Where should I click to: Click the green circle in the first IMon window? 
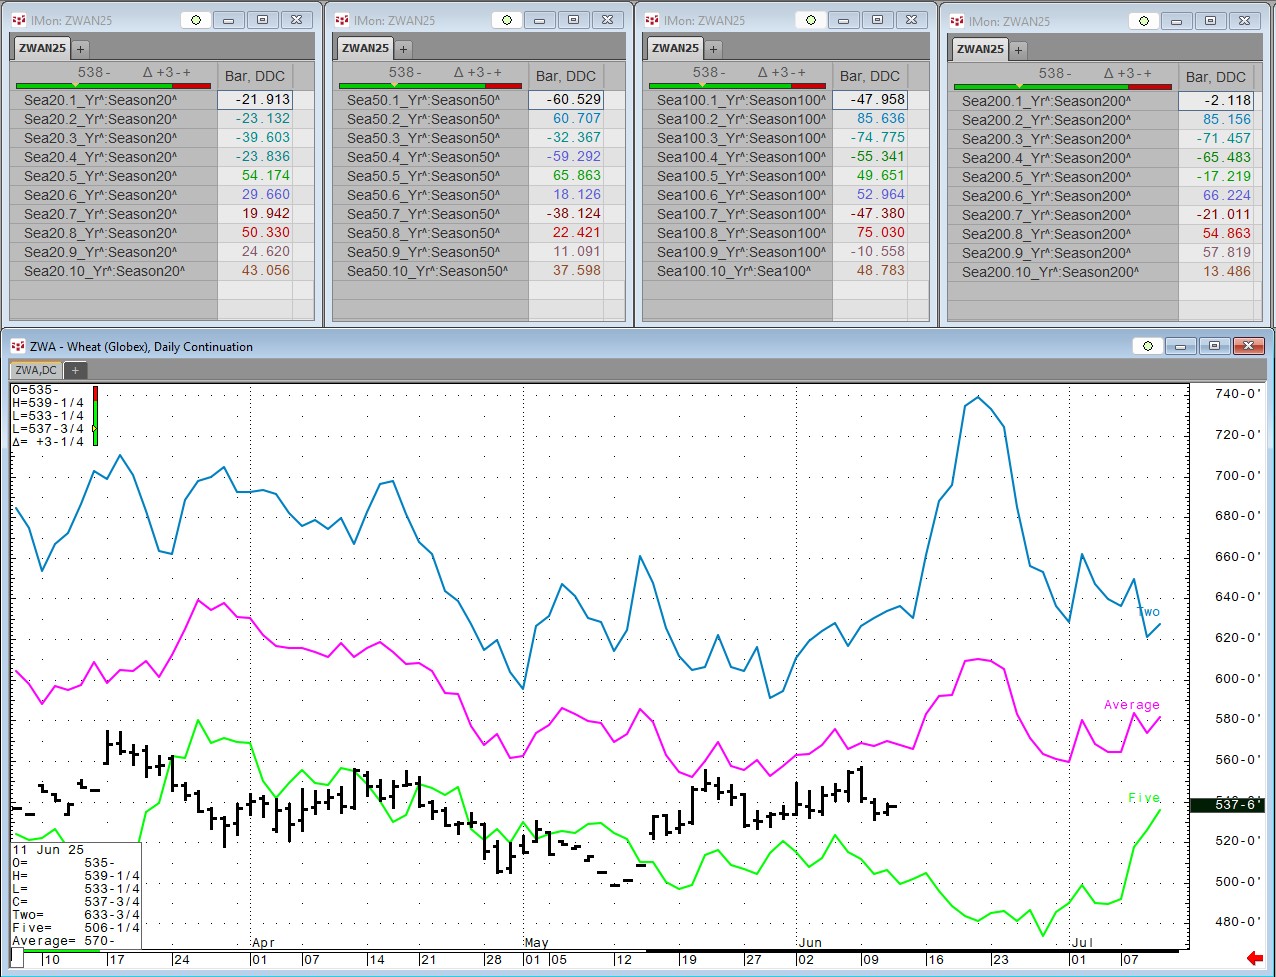click(196, 20)
